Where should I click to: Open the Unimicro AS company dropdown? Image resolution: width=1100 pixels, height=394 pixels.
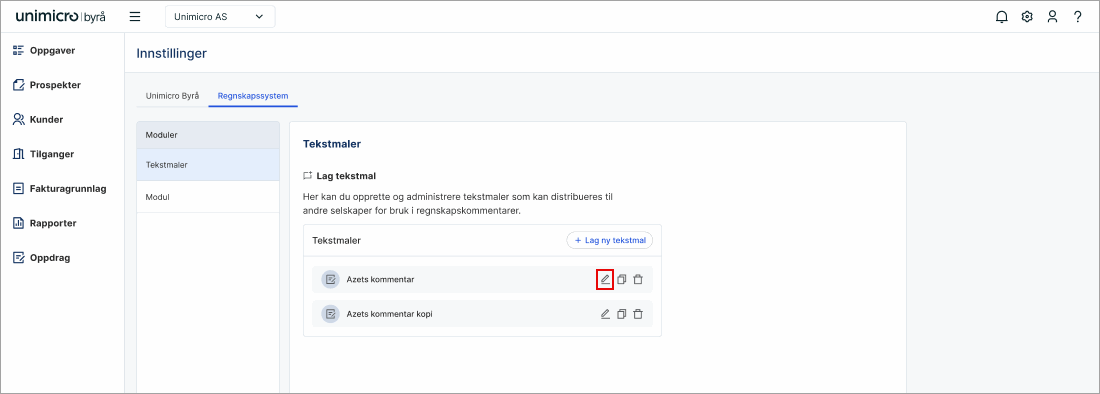point(220,17)
